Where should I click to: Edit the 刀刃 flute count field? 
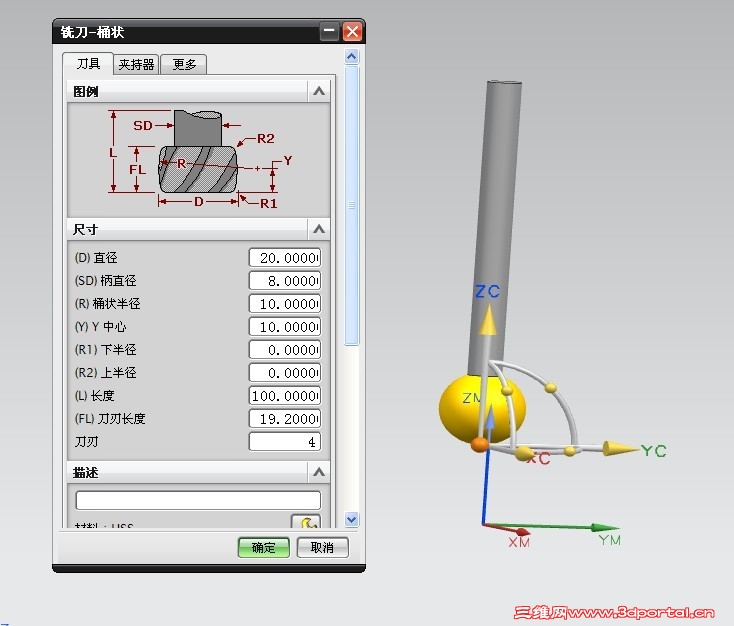pyautogui.click(x=285, y=441)
